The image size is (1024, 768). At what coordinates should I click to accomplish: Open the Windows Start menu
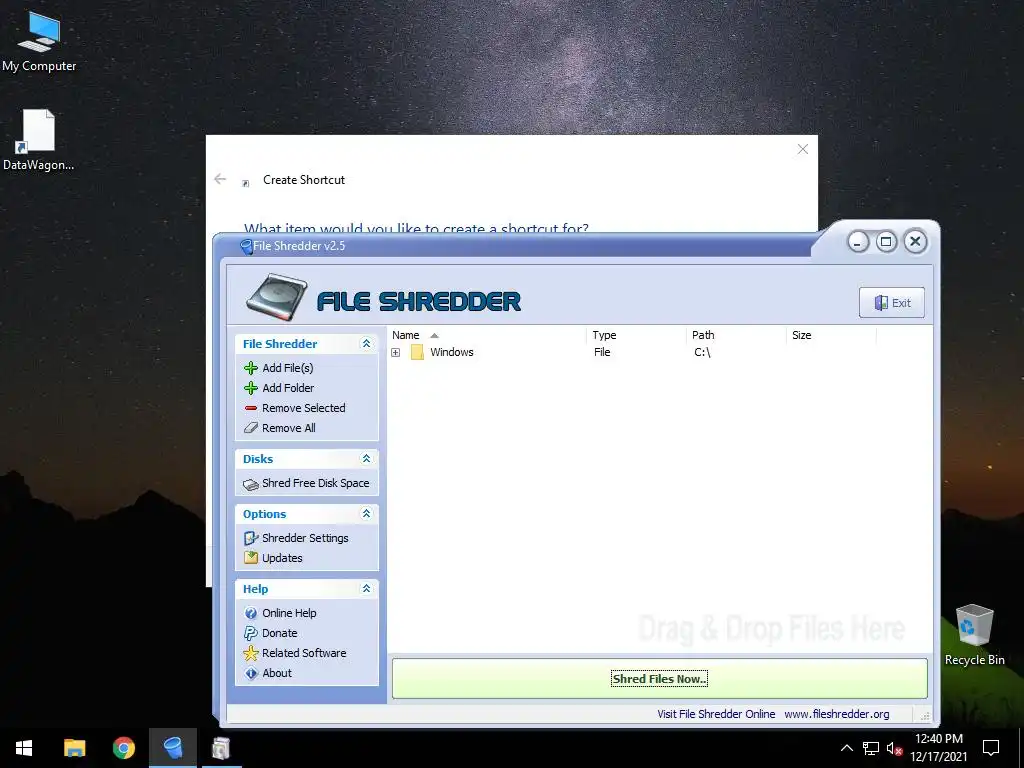click(x=24, y=748)
